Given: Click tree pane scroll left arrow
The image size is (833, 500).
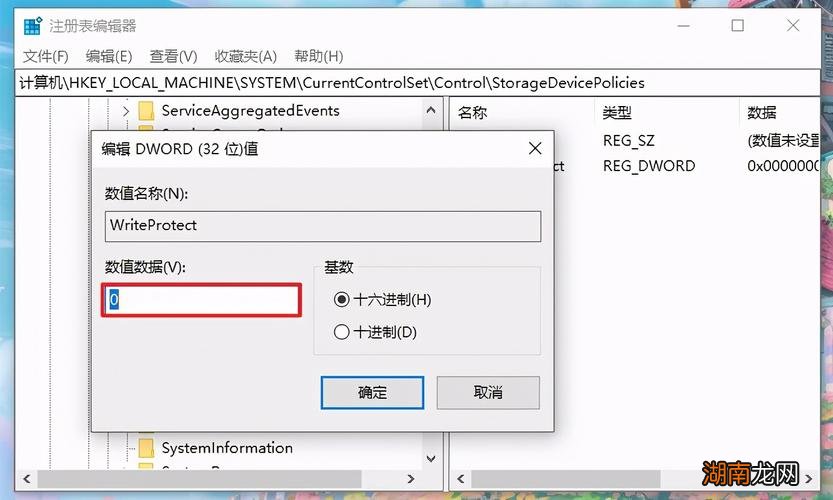Looking at the screenshot, I should (27, 479).
